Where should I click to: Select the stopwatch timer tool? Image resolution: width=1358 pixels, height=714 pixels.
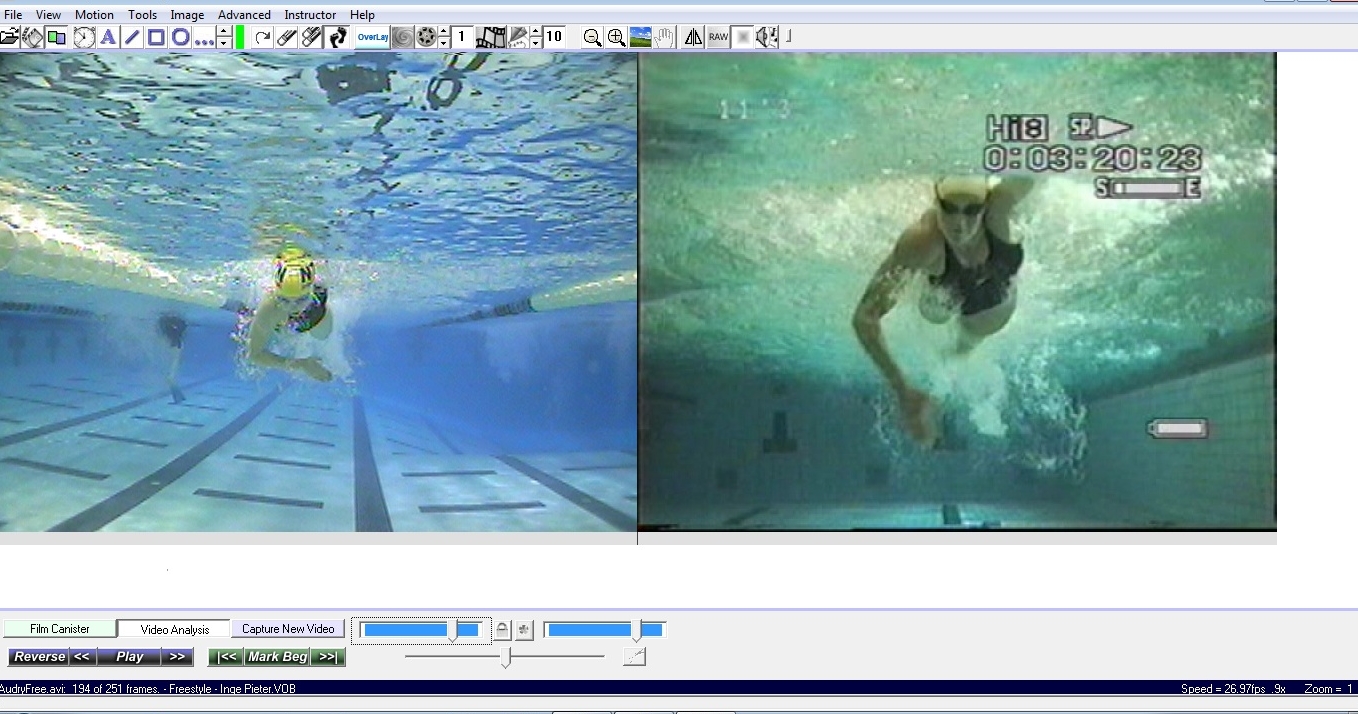(84, 38)
